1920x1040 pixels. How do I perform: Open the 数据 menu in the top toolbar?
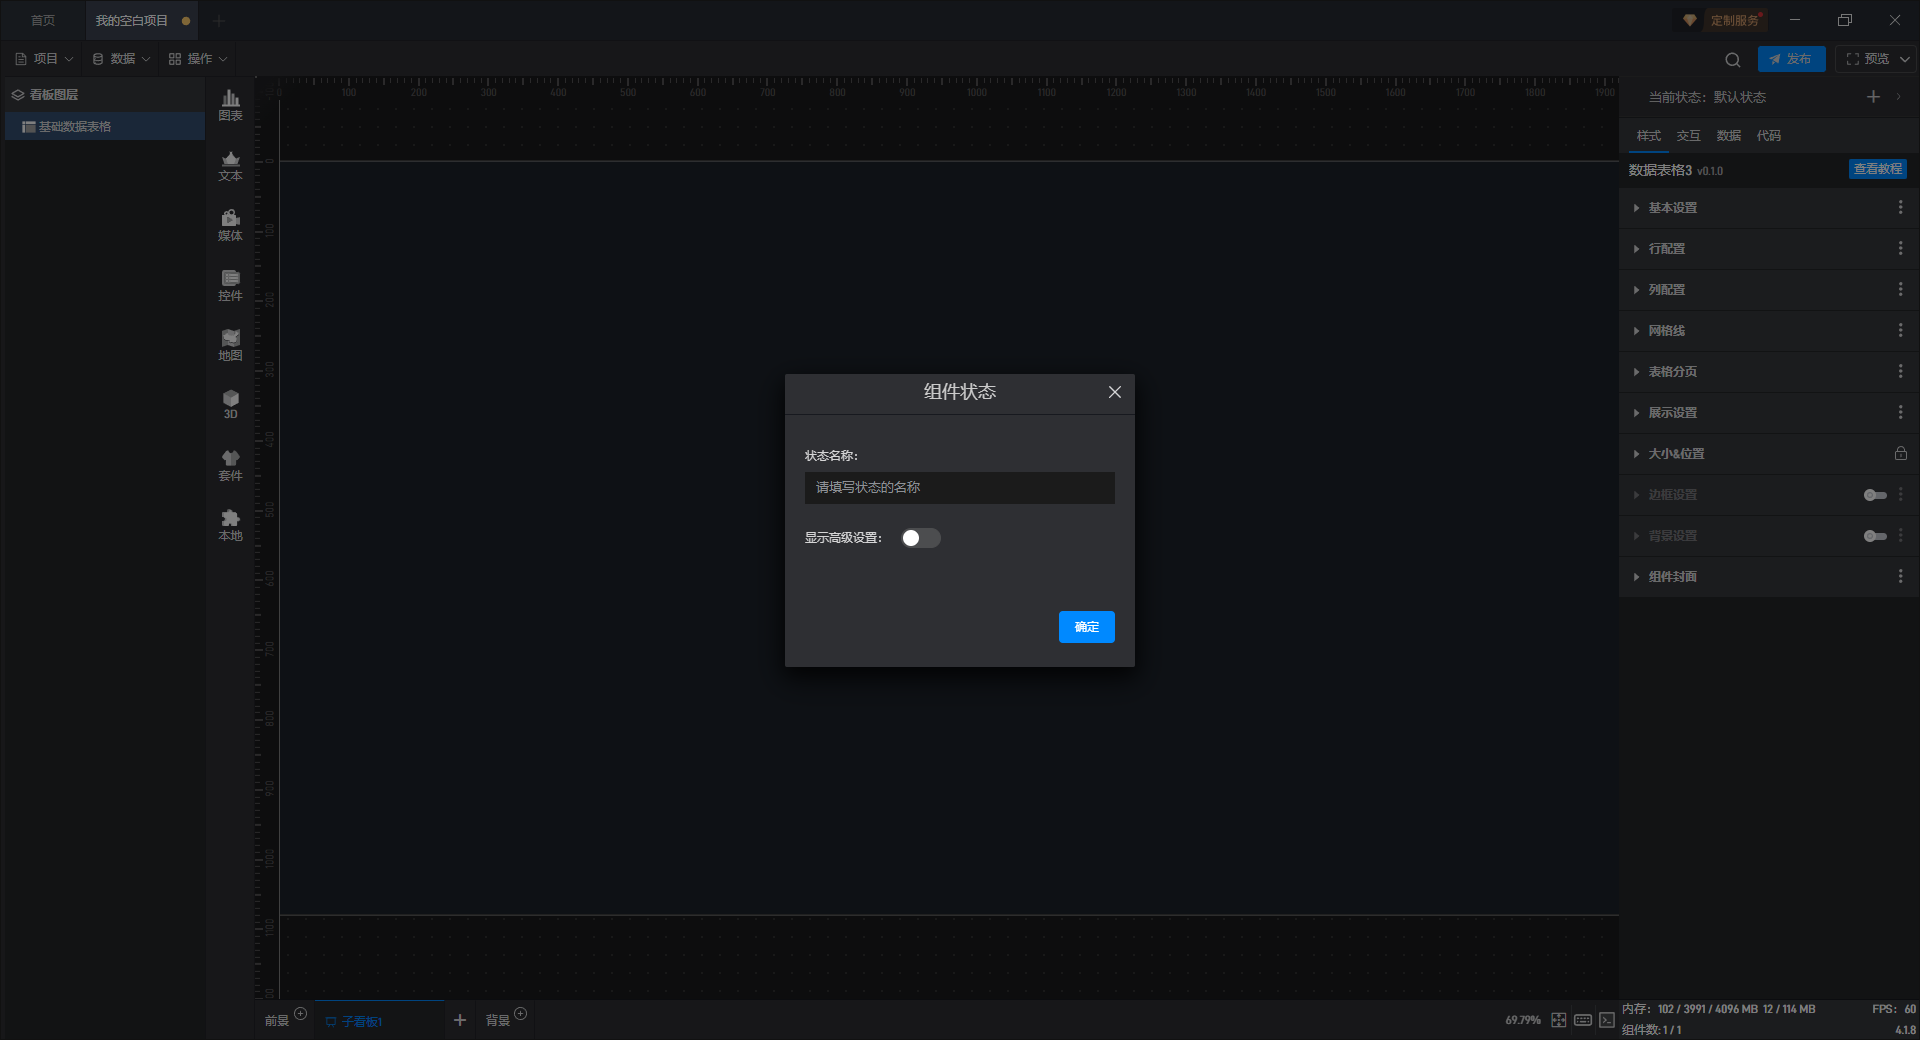[x=121, y=59]
